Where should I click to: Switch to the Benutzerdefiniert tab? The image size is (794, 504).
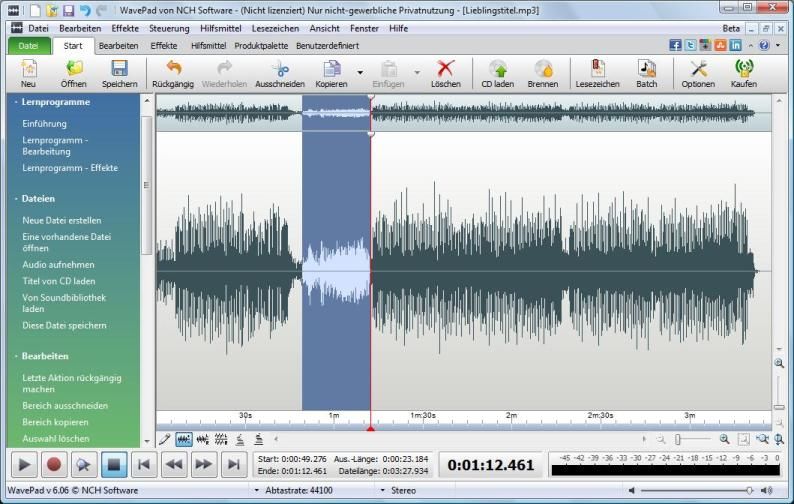[x=328, y=46]
